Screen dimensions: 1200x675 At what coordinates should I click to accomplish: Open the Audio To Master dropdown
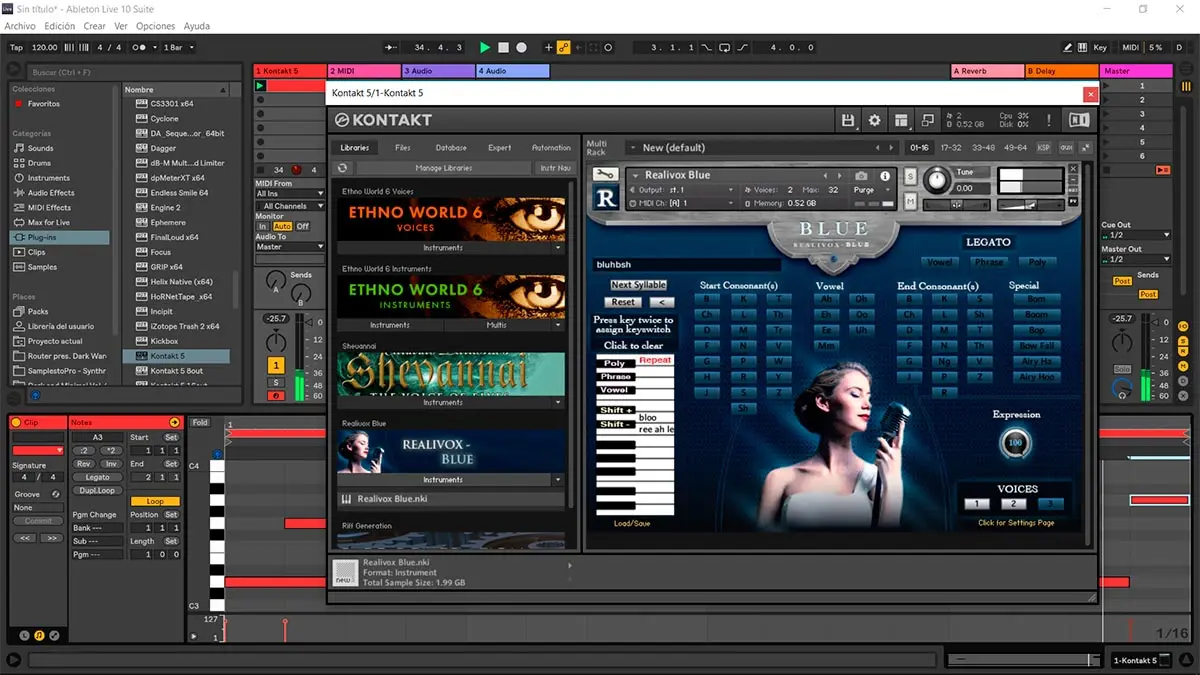[x=289, y=247]
